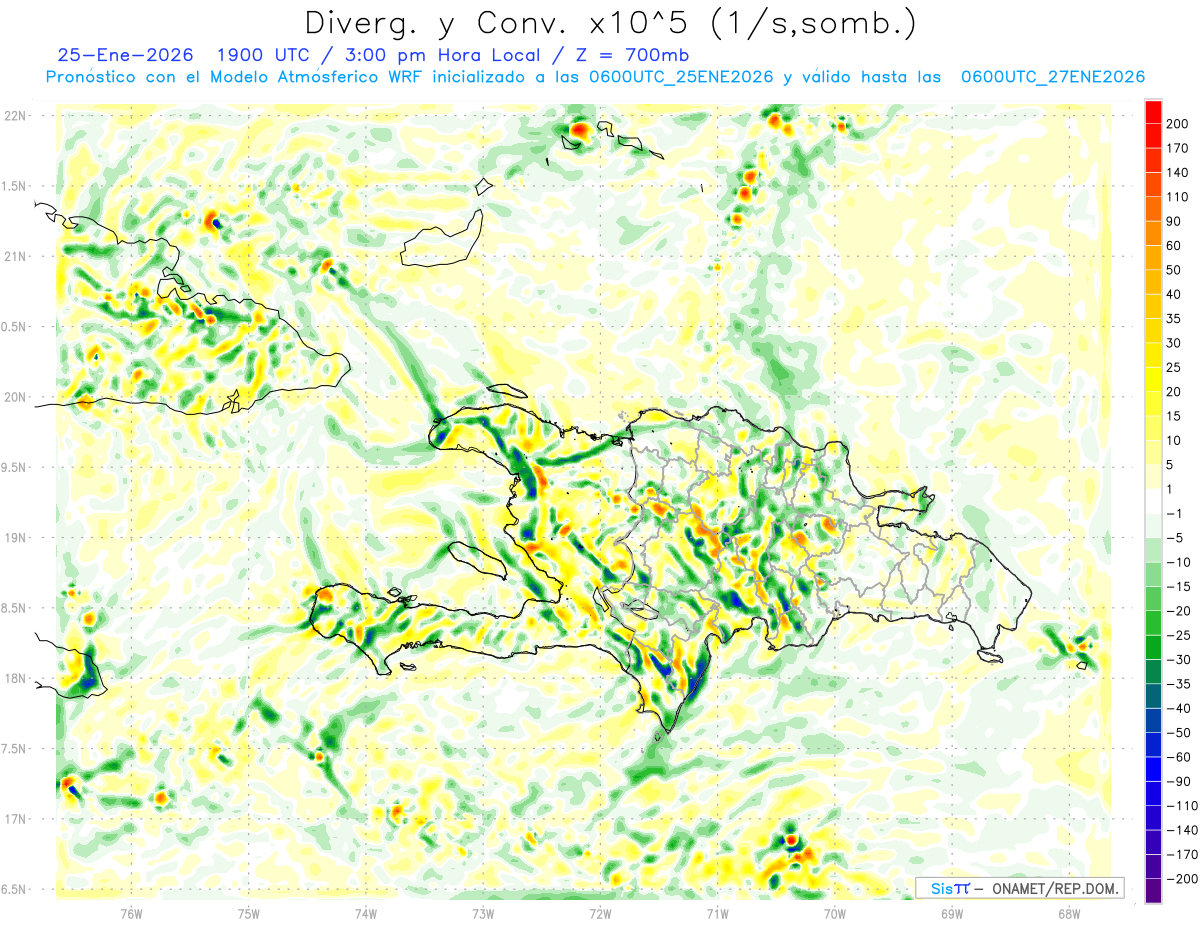Click the orange swatch between 90 and 60

pos(1154,233)
